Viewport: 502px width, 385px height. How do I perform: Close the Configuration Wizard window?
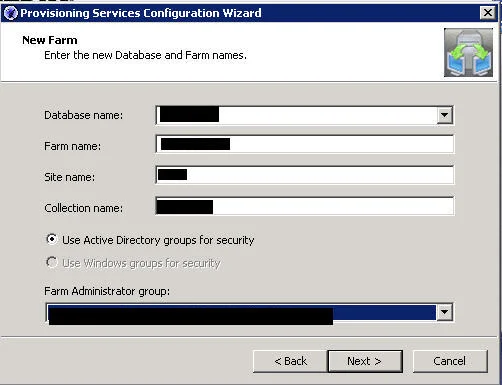click(488, 13)
